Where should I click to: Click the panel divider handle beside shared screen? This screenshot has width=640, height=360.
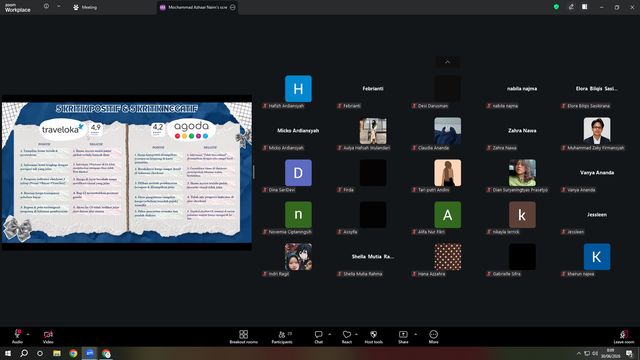(253, 172)
